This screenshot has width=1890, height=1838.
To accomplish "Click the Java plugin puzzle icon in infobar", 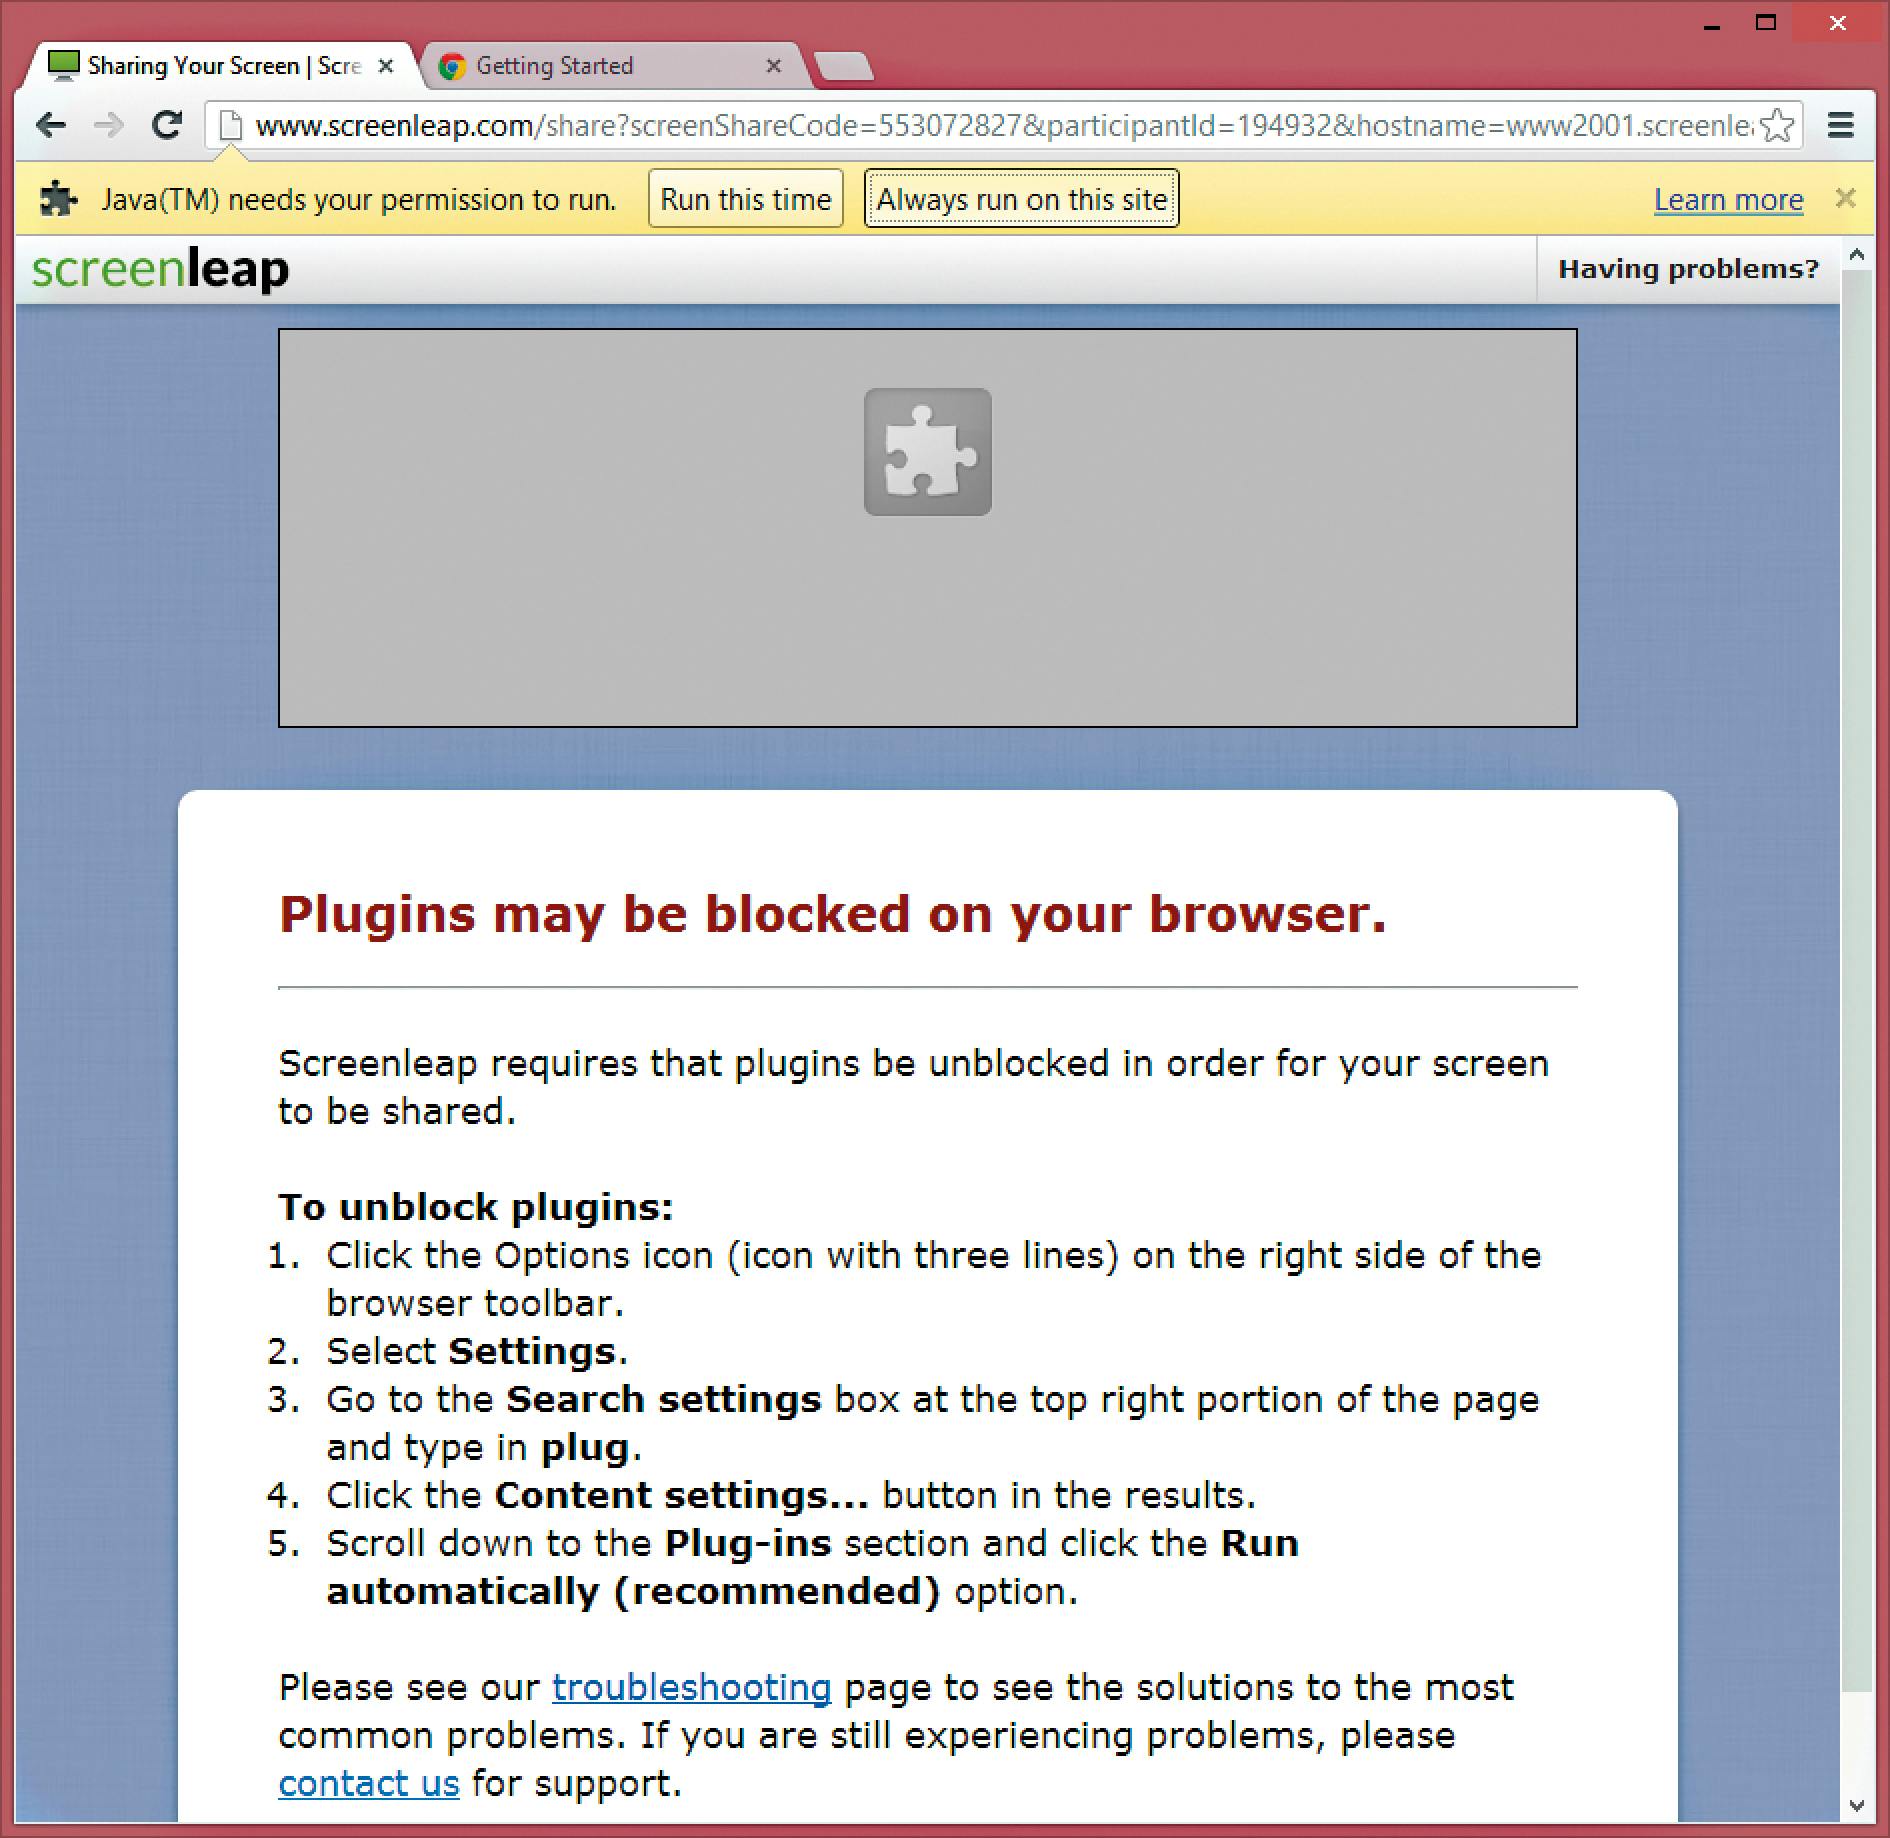I will pos(58,199).
